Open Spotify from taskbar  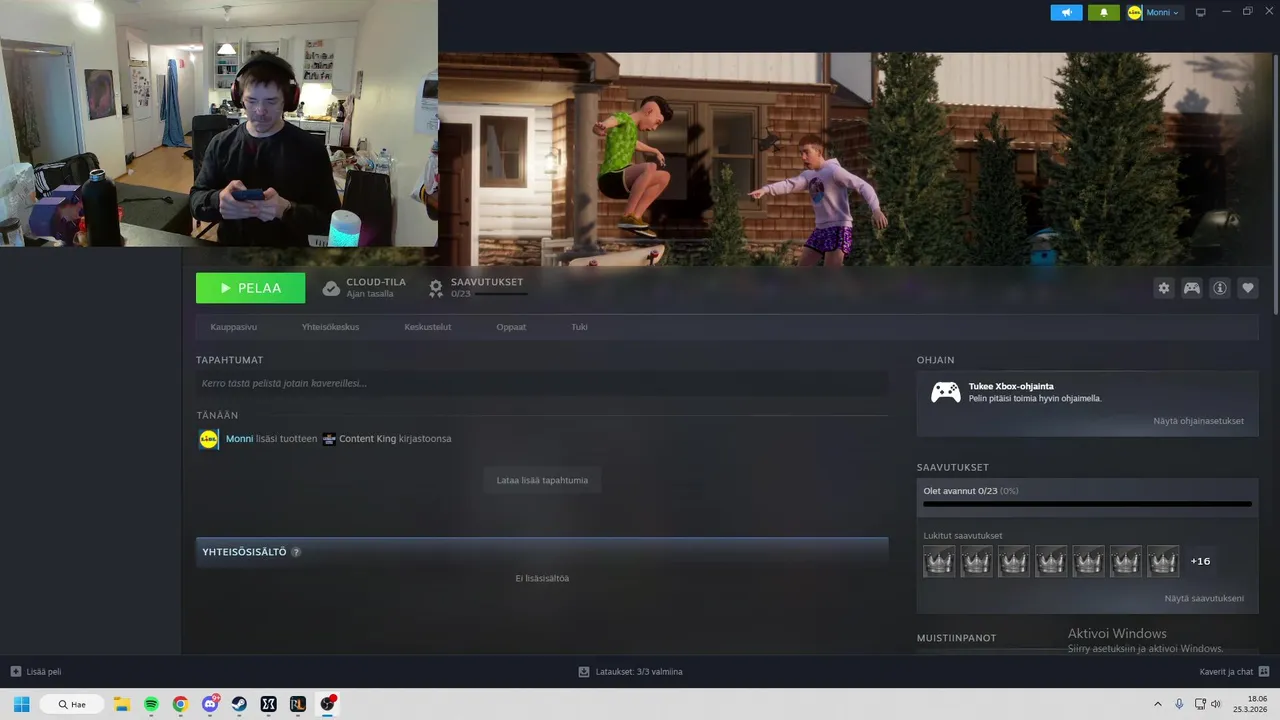pos(151,704)
